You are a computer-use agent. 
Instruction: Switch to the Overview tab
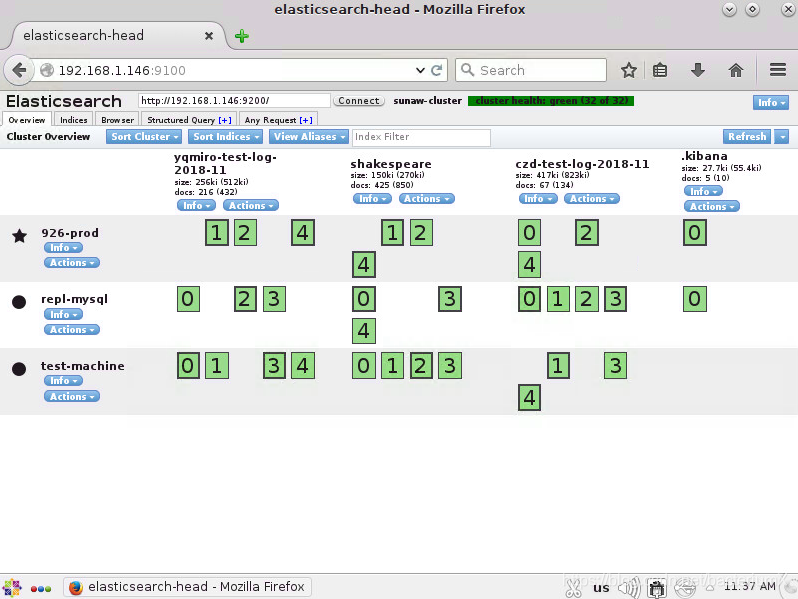pos(27,120)
